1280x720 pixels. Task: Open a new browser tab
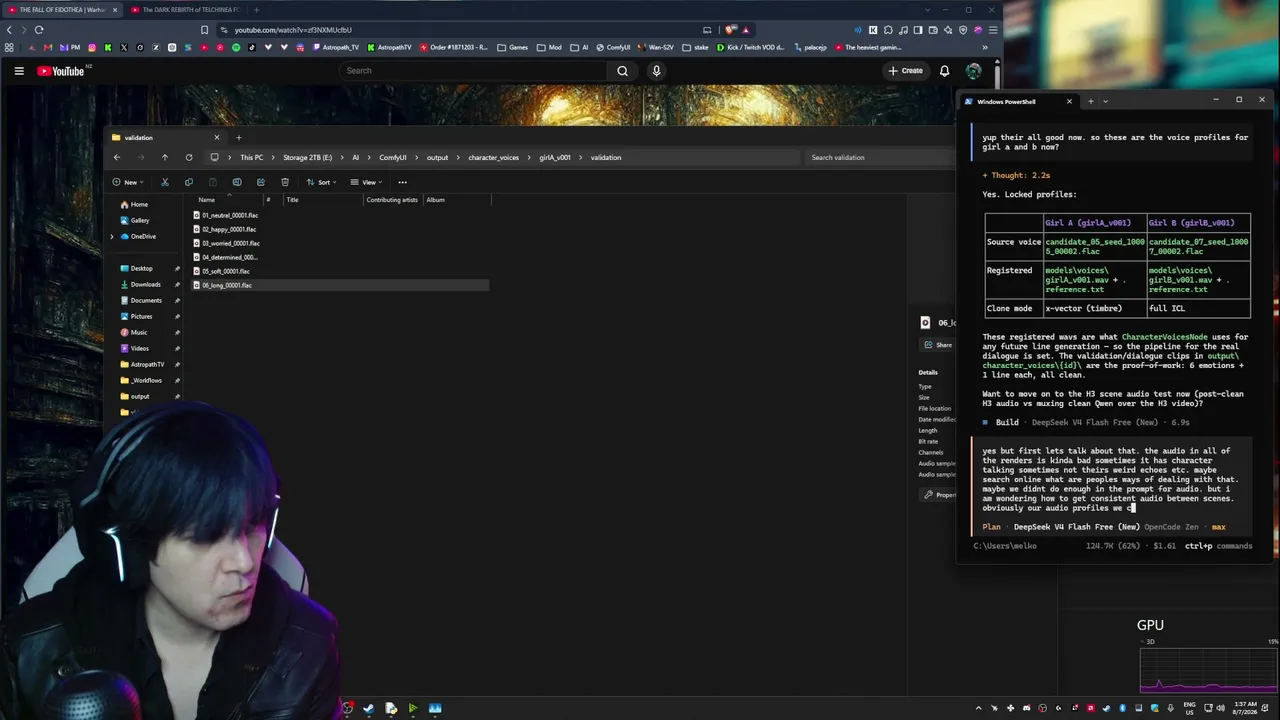[x=256, y=10]
